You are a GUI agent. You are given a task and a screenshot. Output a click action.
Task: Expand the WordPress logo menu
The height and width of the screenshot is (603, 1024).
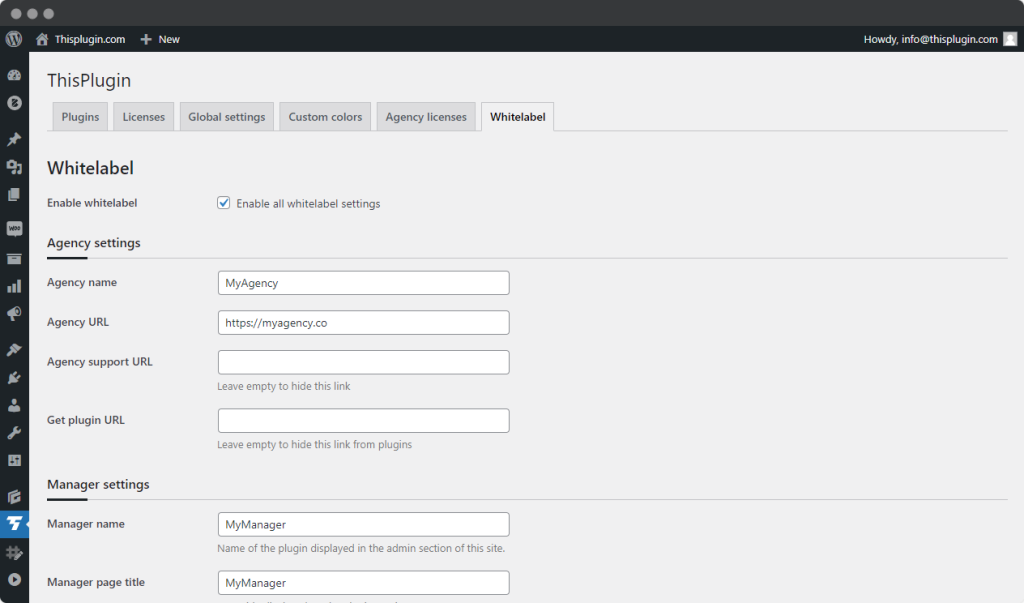pos(12,39)
